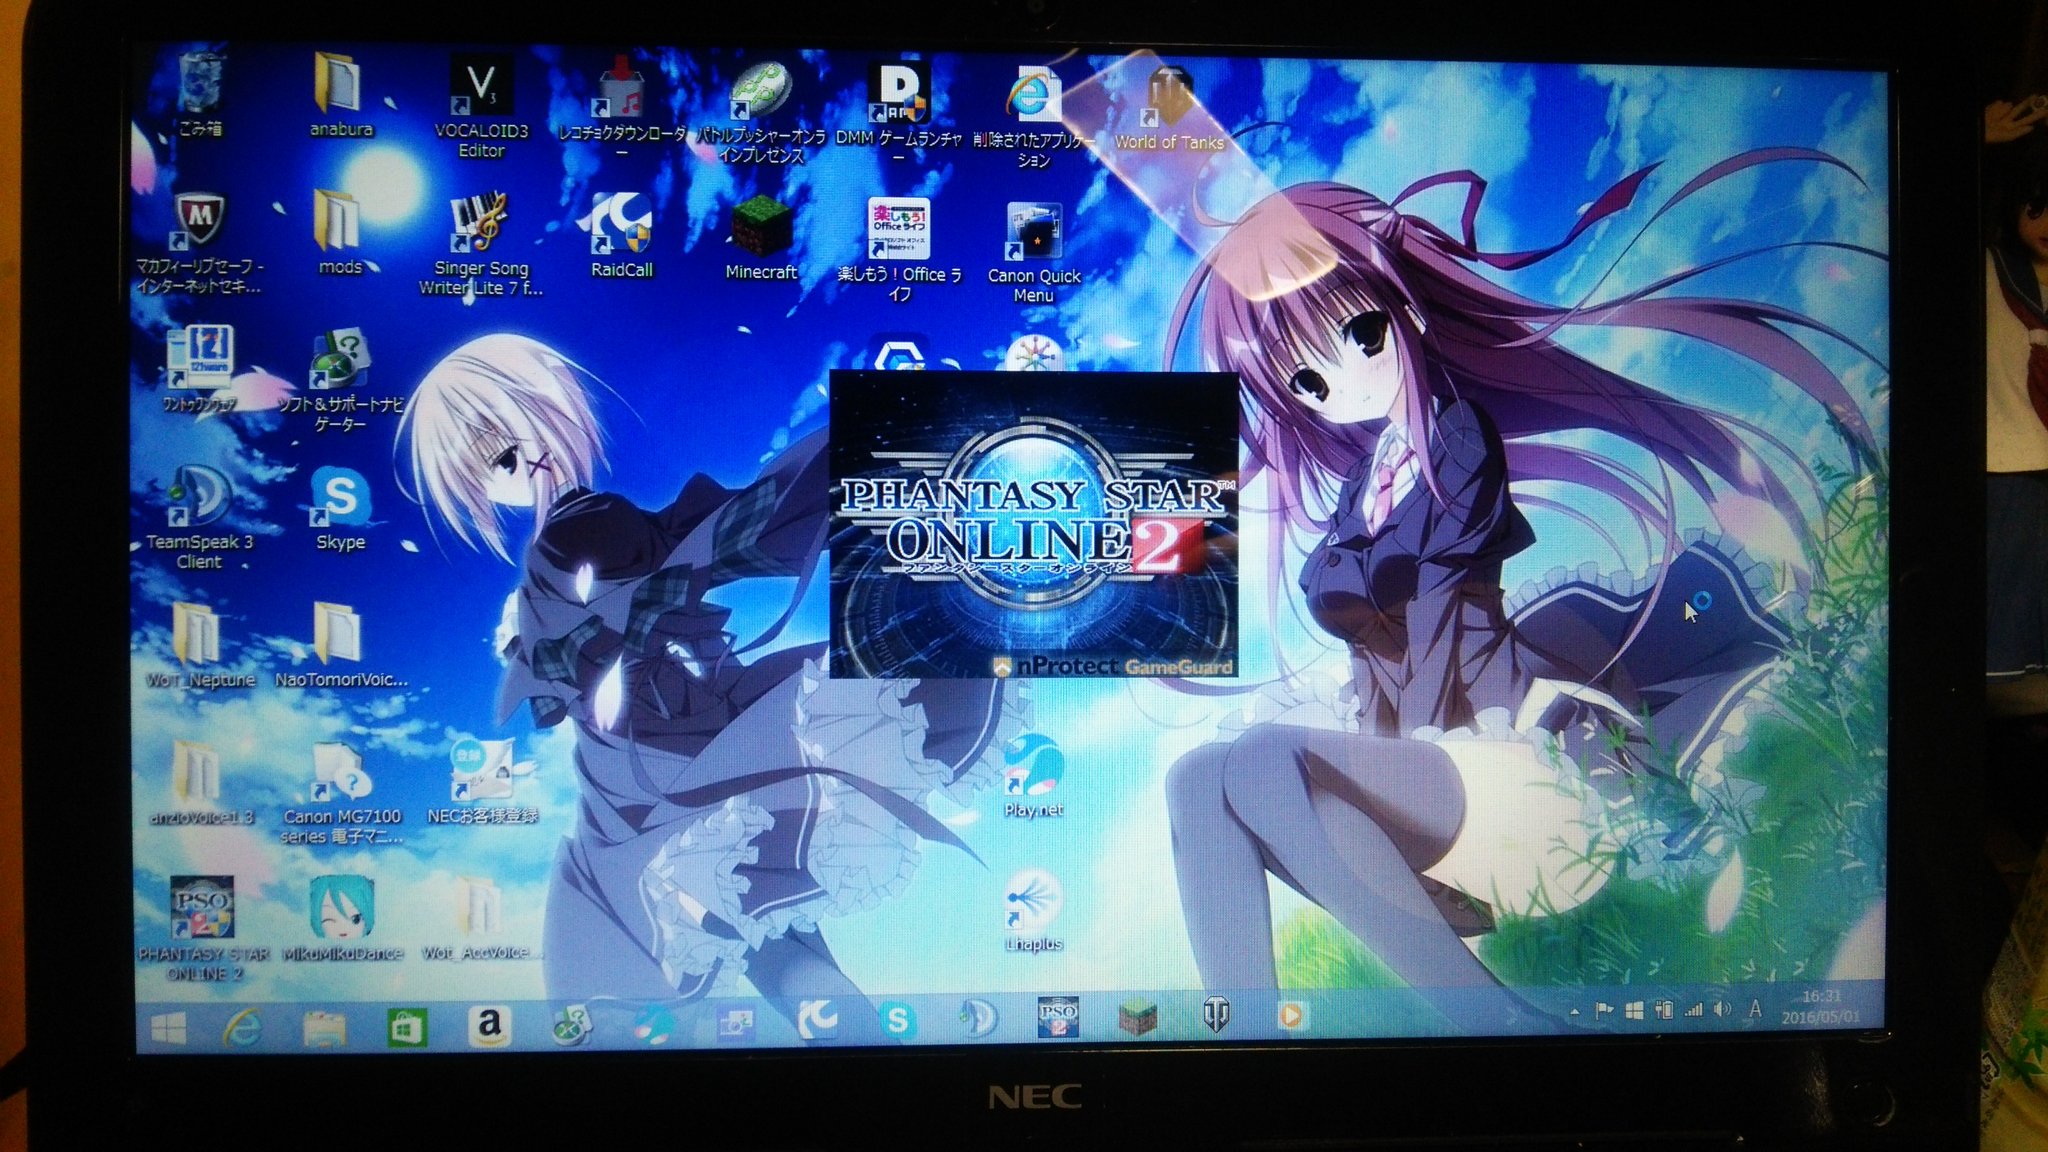Viewport: 2048px width, 1152px height.
Task: Toggle IME input mode A indicator
Action: (1755, 1009)
